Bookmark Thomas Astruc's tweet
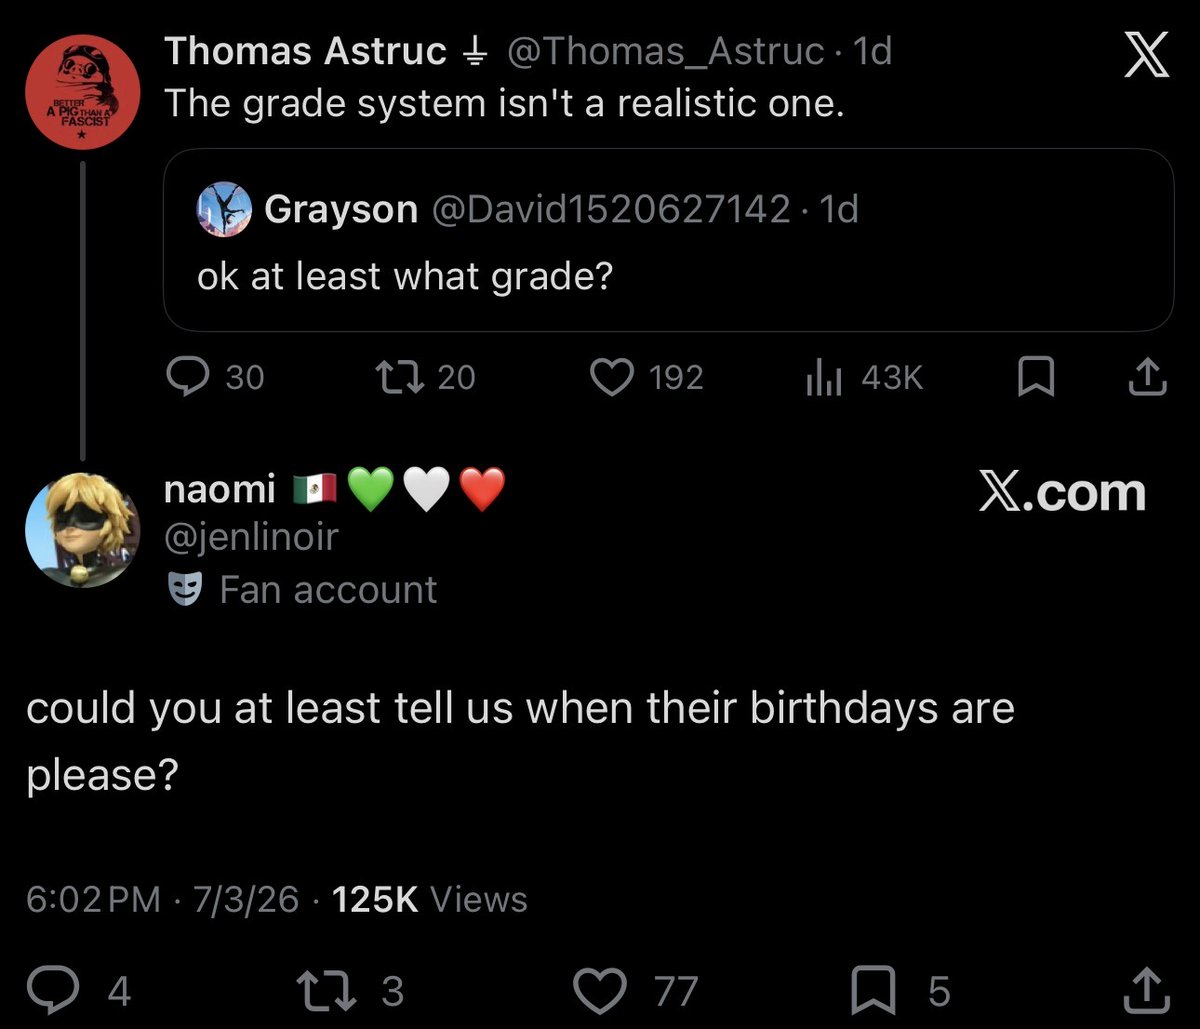 click(1036, 378)
